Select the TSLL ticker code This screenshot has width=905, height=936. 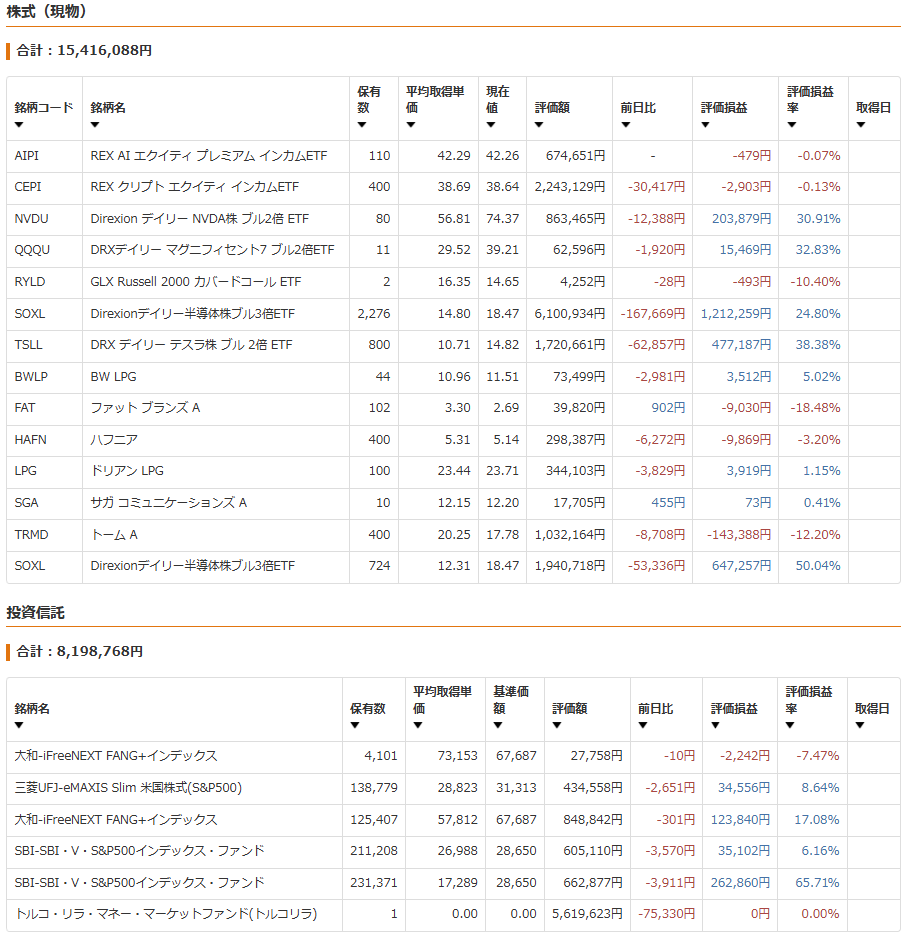pos(28,344)
